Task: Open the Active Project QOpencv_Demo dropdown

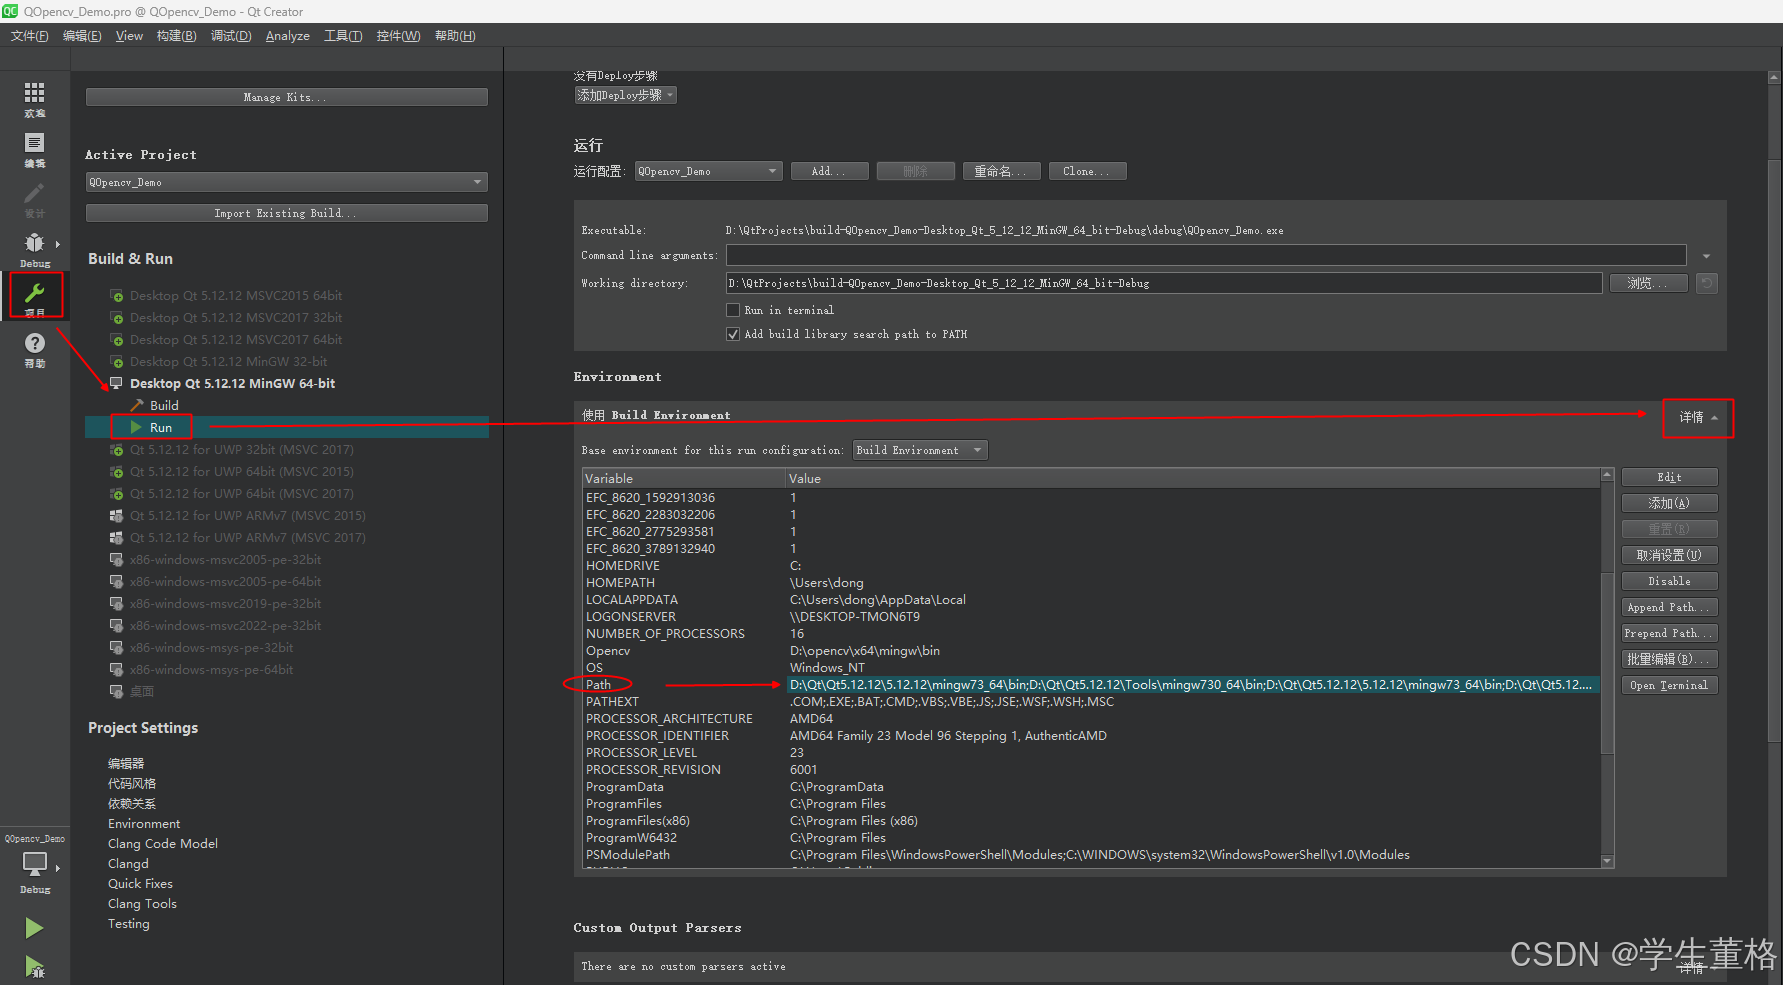Action: coord(287,182)
